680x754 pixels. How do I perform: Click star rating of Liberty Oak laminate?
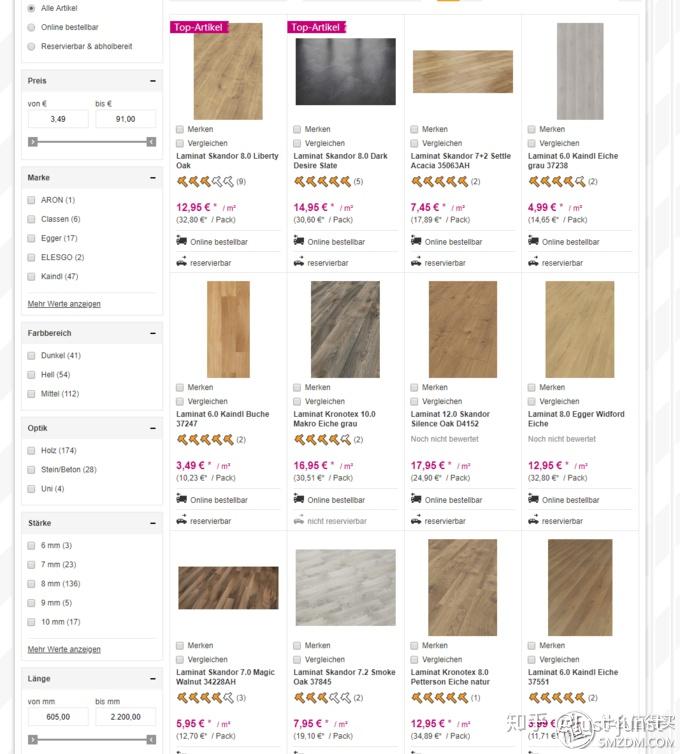(205, 182)
